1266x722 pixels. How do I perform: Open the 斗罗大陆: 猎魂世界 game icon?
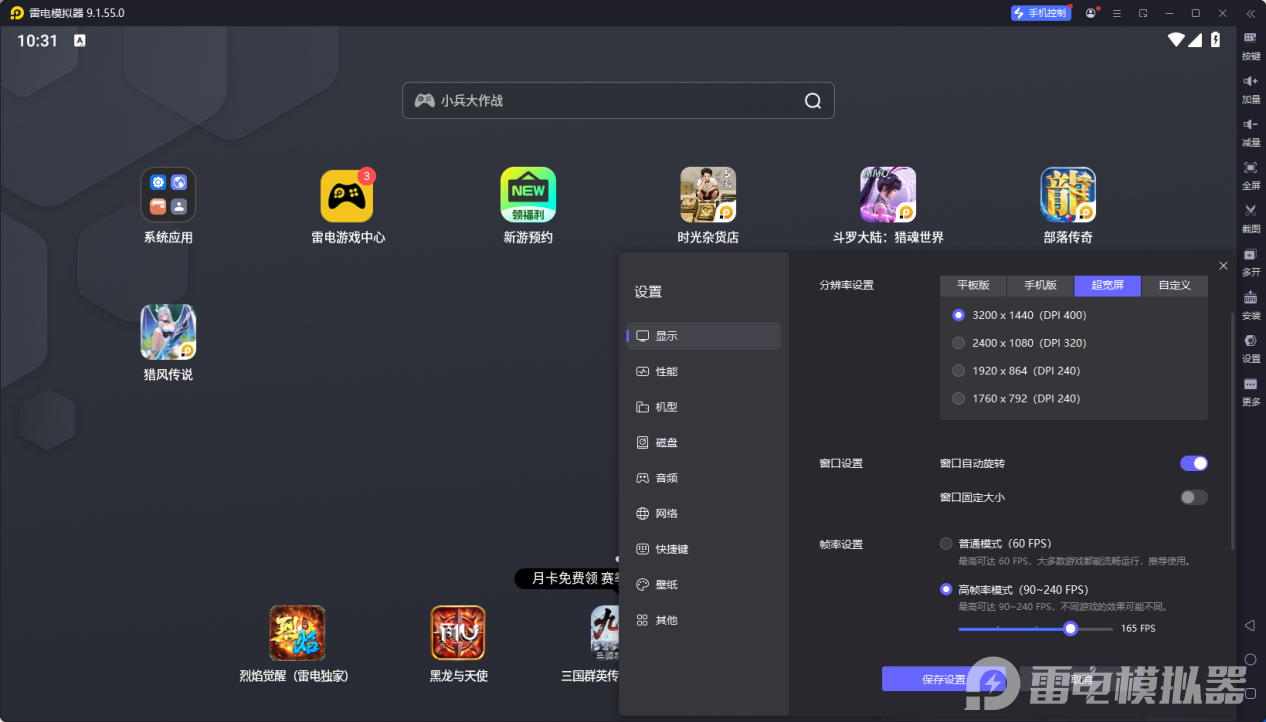pyautogui.click(x=888, y=196)
